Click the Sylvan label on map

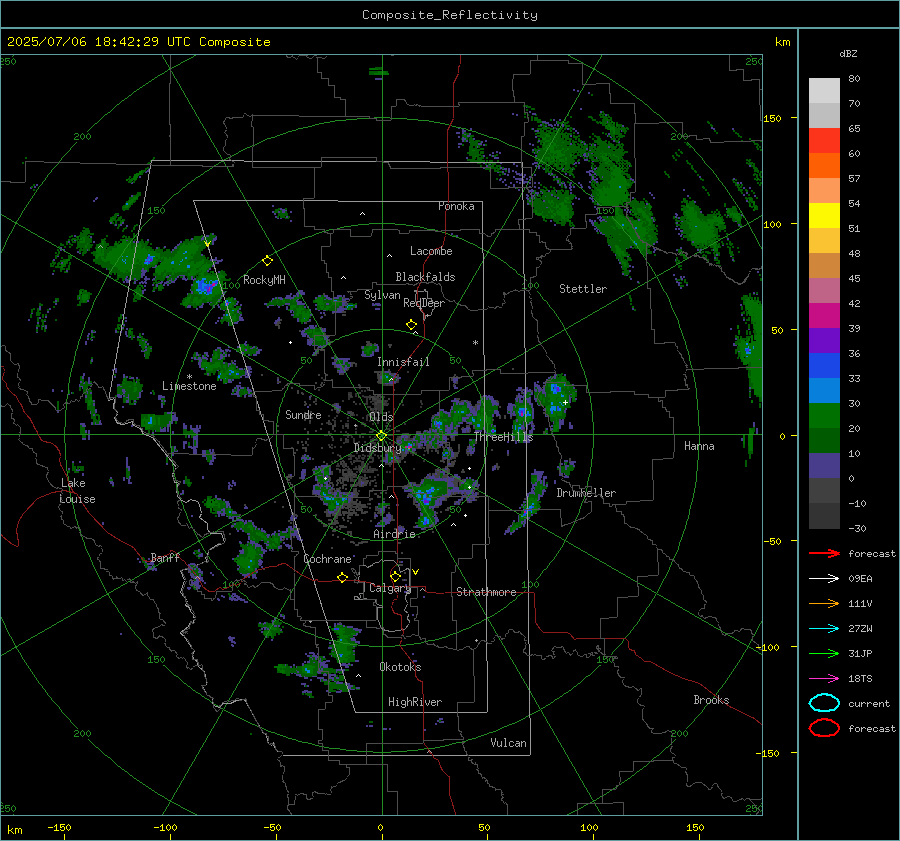[x=382, y=295]
